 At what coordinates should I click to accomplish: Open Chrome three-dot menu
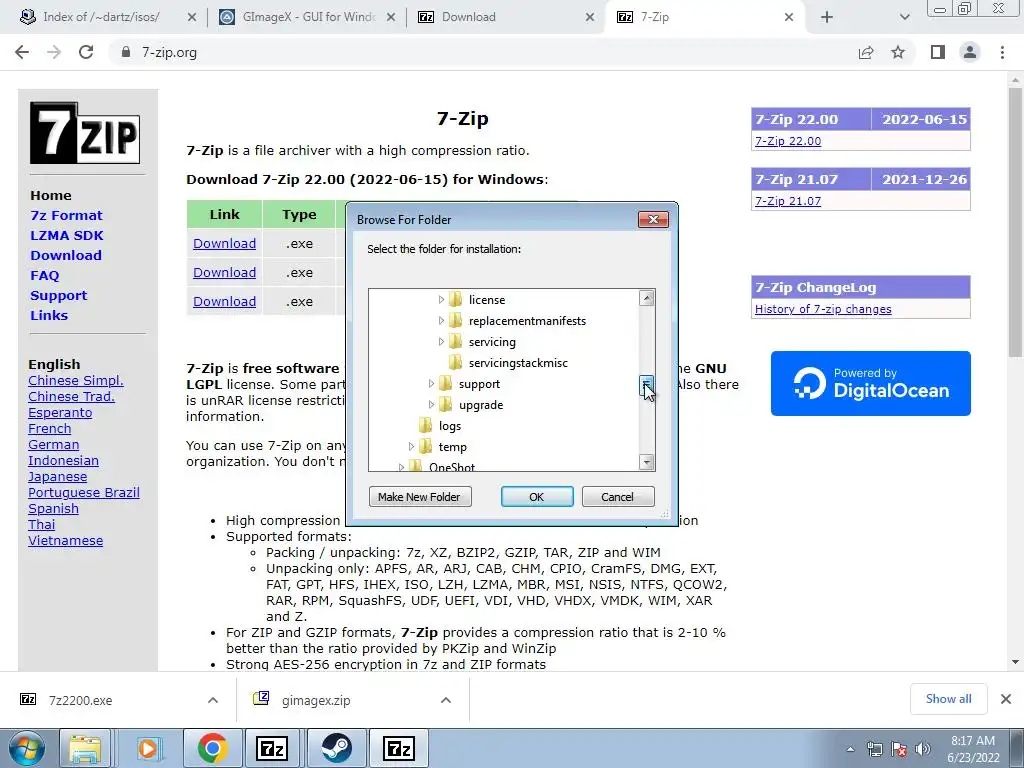(x=1002, y=52)
